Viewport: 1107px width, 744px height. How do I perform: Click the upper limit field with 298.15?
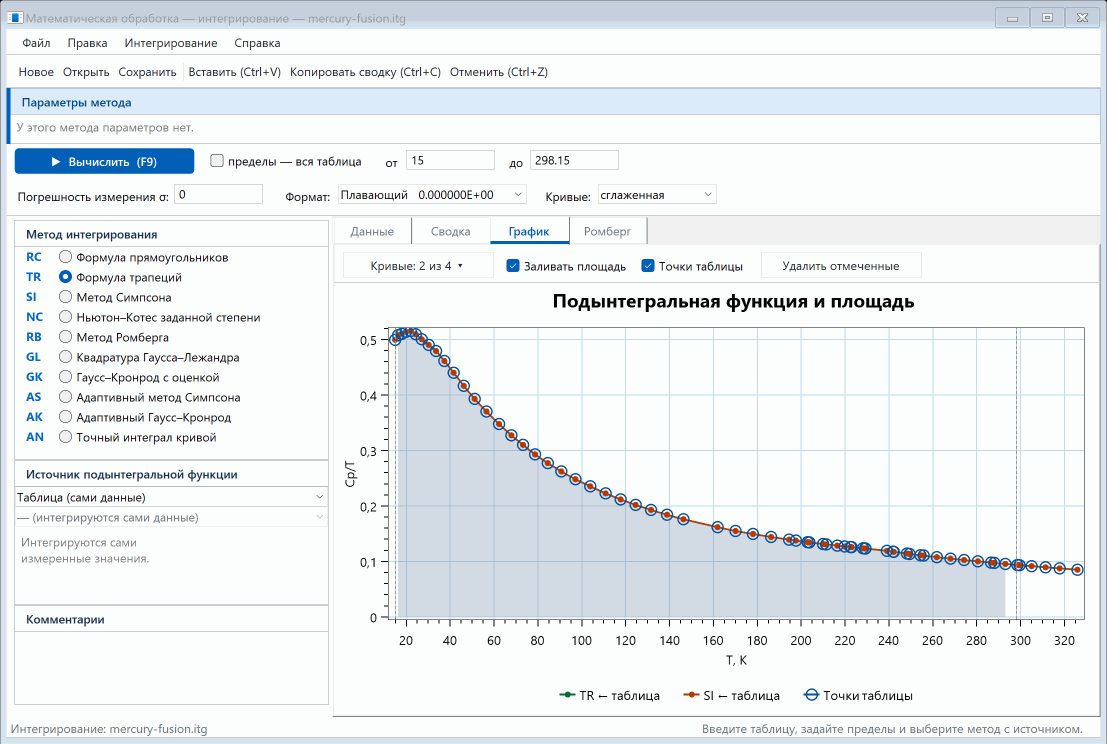[x=574, y=160]
